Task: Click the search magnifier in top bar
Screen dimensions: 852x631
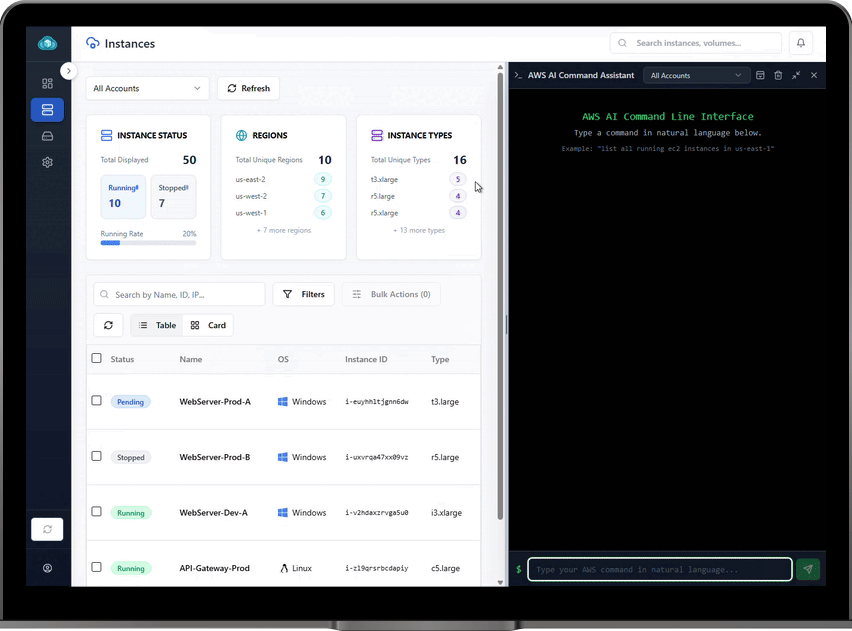Action: [623, 43]
